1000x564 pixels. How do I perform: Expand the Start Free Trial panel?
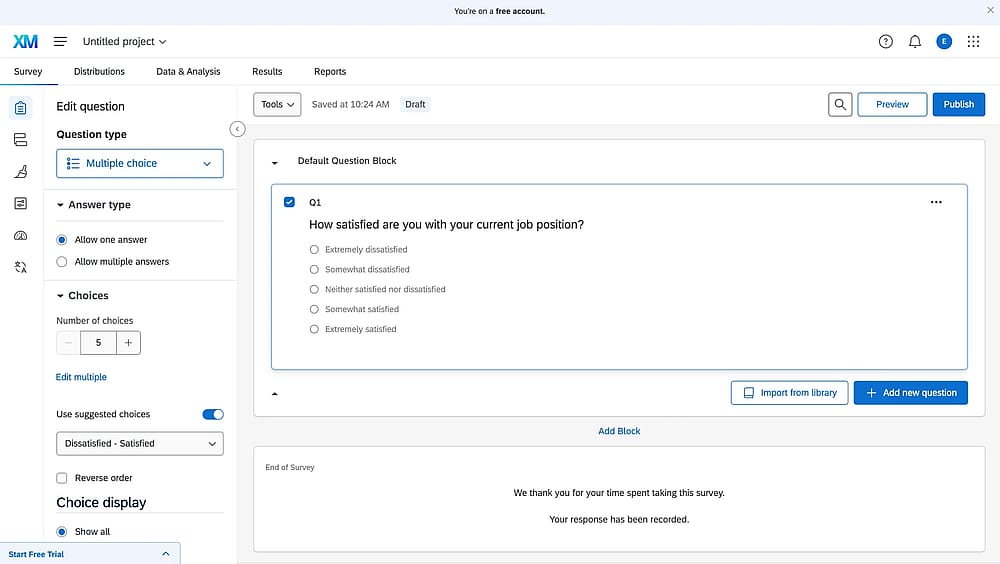[x=166, y=554]
